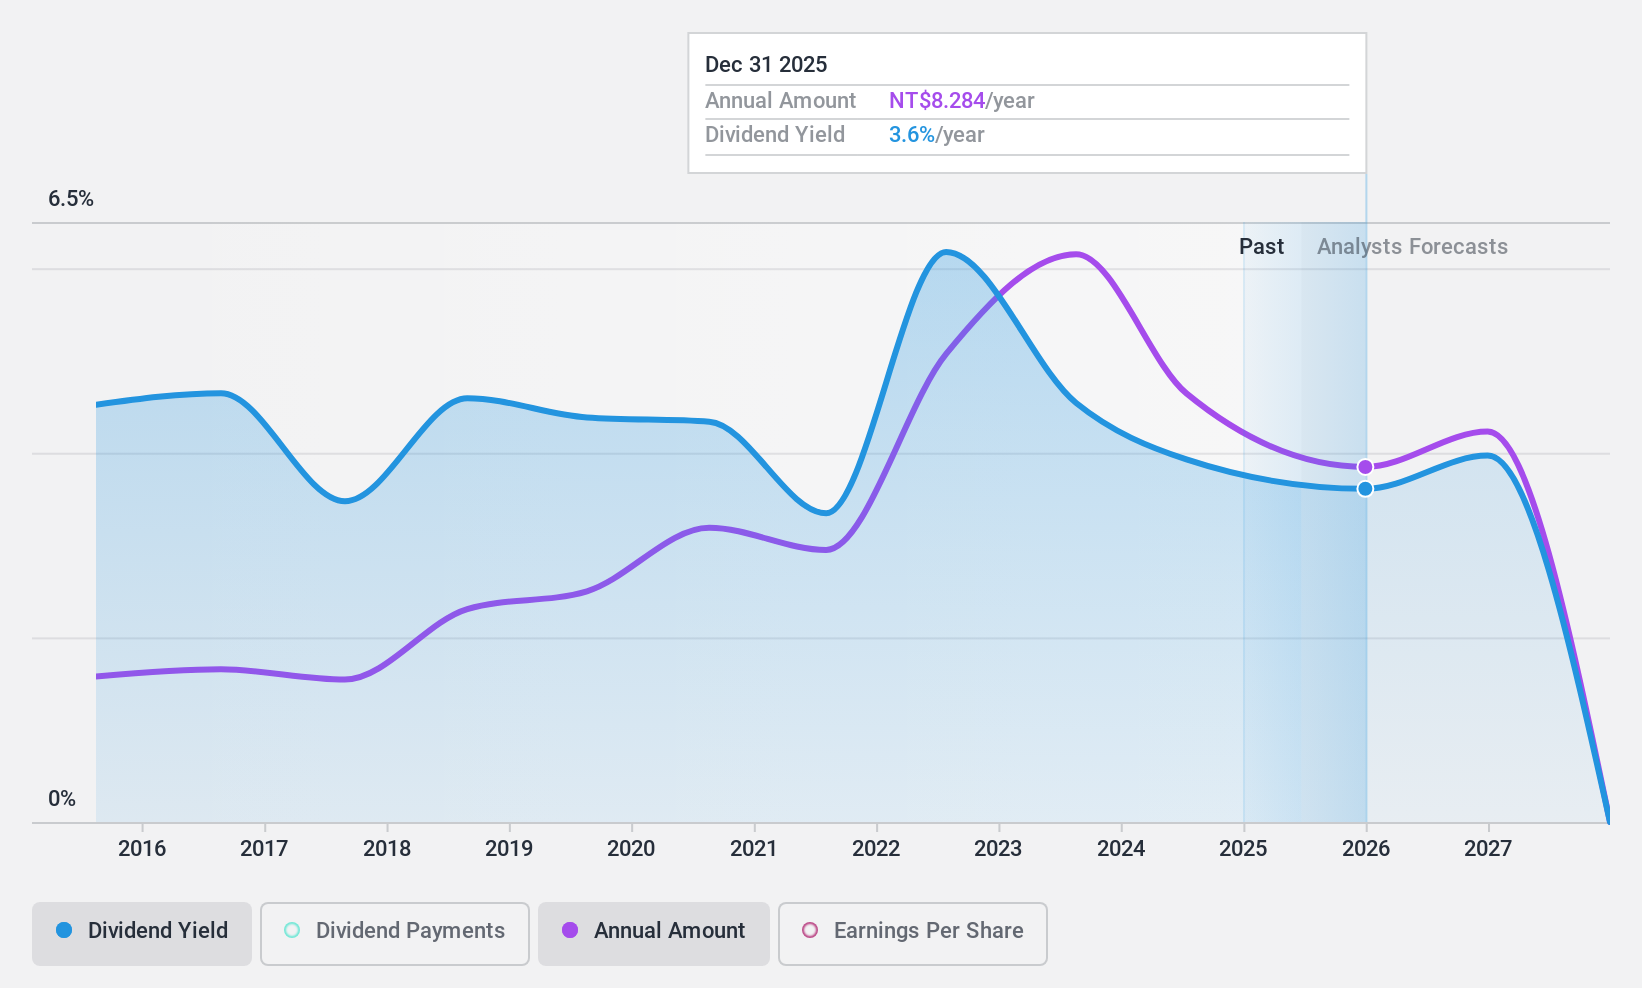Click the 2022 axis label

(x=876, y=849)
